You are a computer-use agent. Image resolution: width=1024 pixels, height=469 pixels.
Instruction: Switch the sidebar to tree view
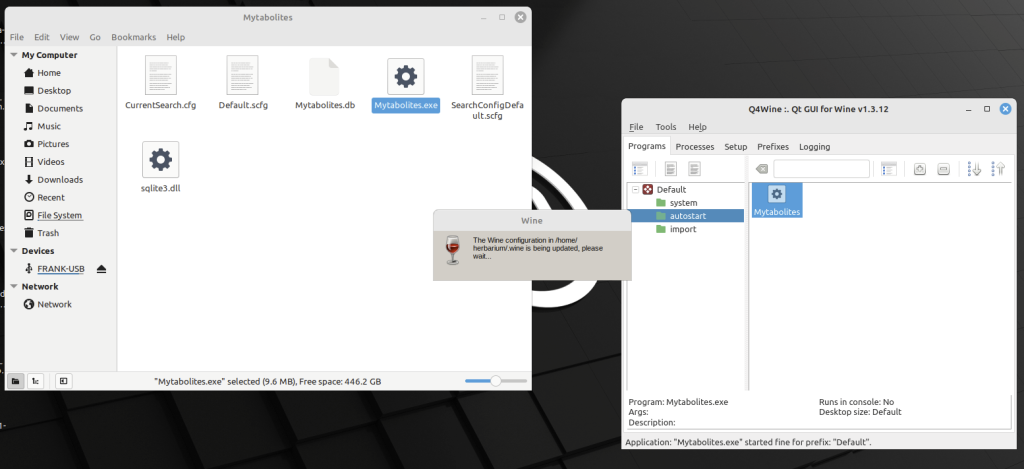point(35,381)
